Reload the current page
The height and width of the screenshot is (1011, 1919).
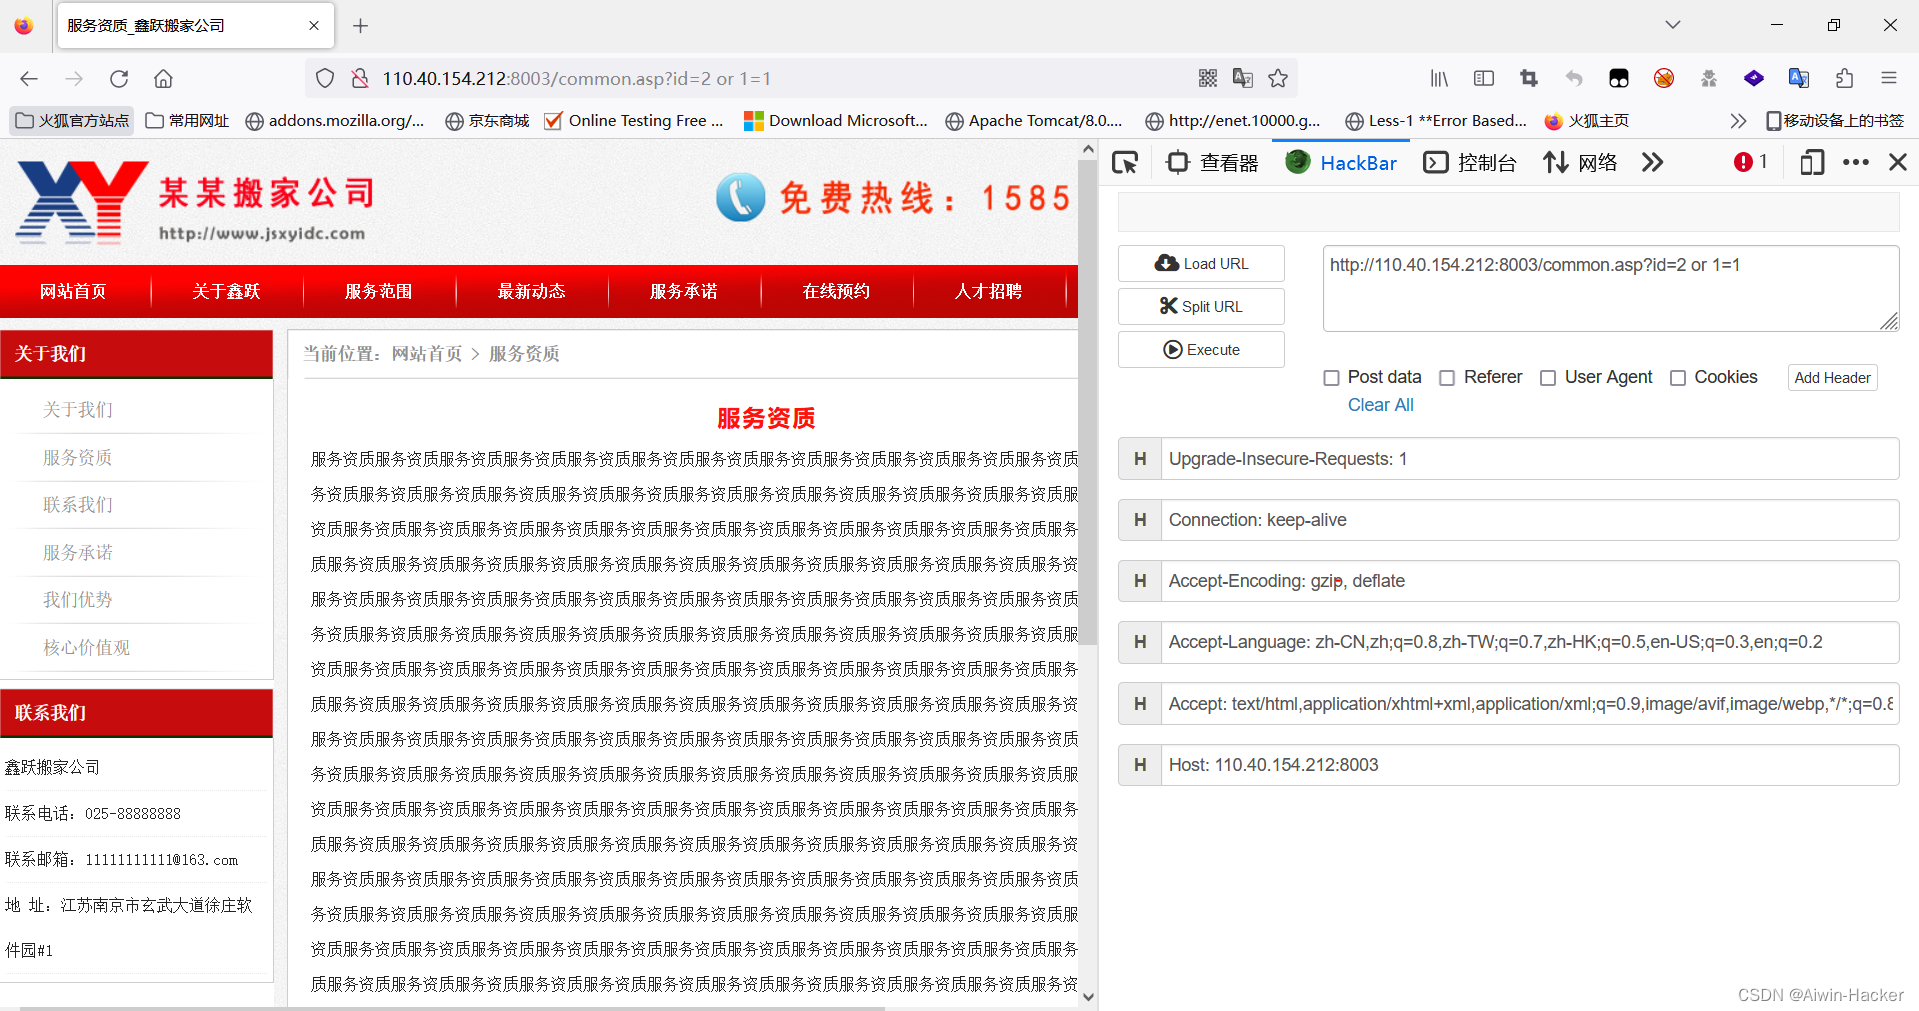(x=119, y=78)
